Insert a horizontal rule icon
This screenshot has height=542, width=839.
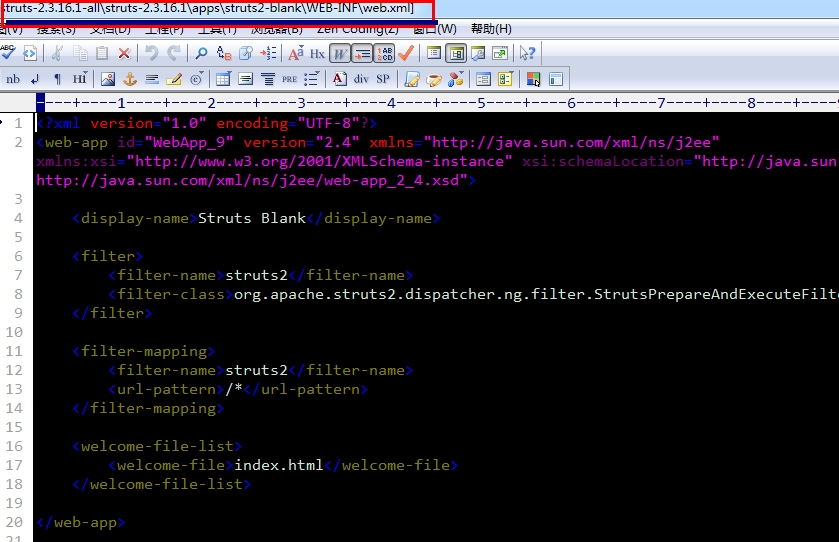point(152,79)
